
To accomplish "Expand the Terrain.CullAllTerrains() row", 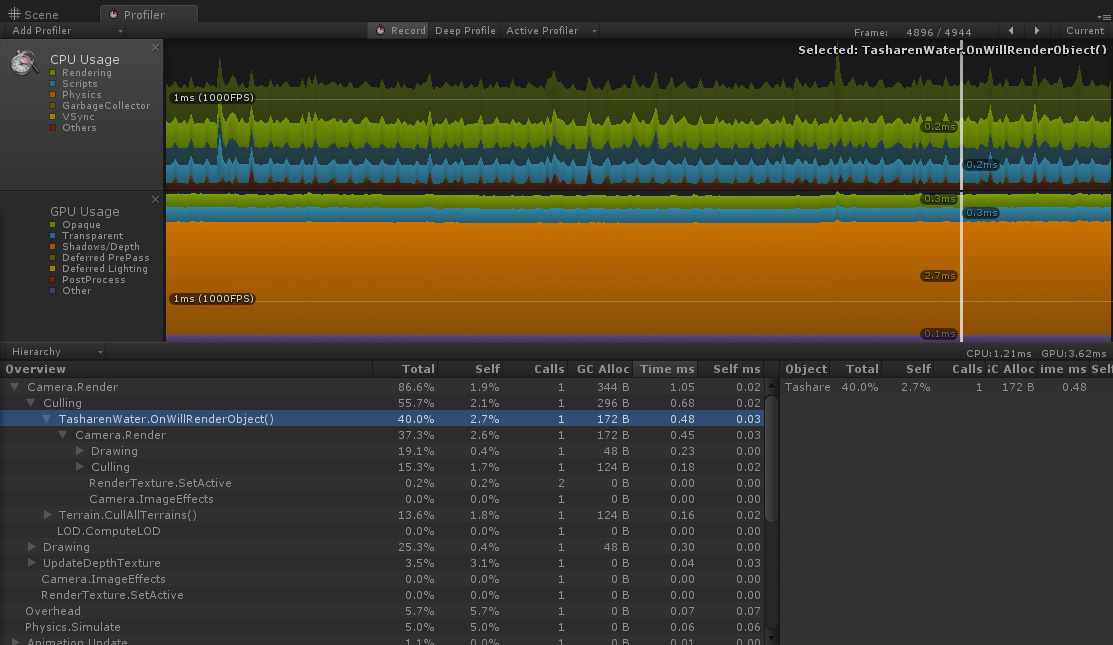I will point(47,515).
